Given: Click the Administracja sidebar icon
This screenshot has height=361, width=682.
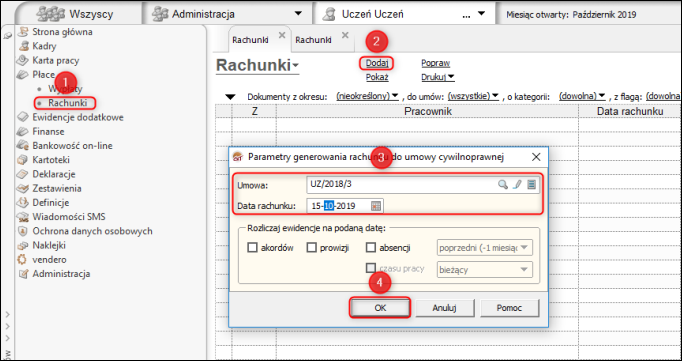Looking at the screenshot, I should [23, 274].
